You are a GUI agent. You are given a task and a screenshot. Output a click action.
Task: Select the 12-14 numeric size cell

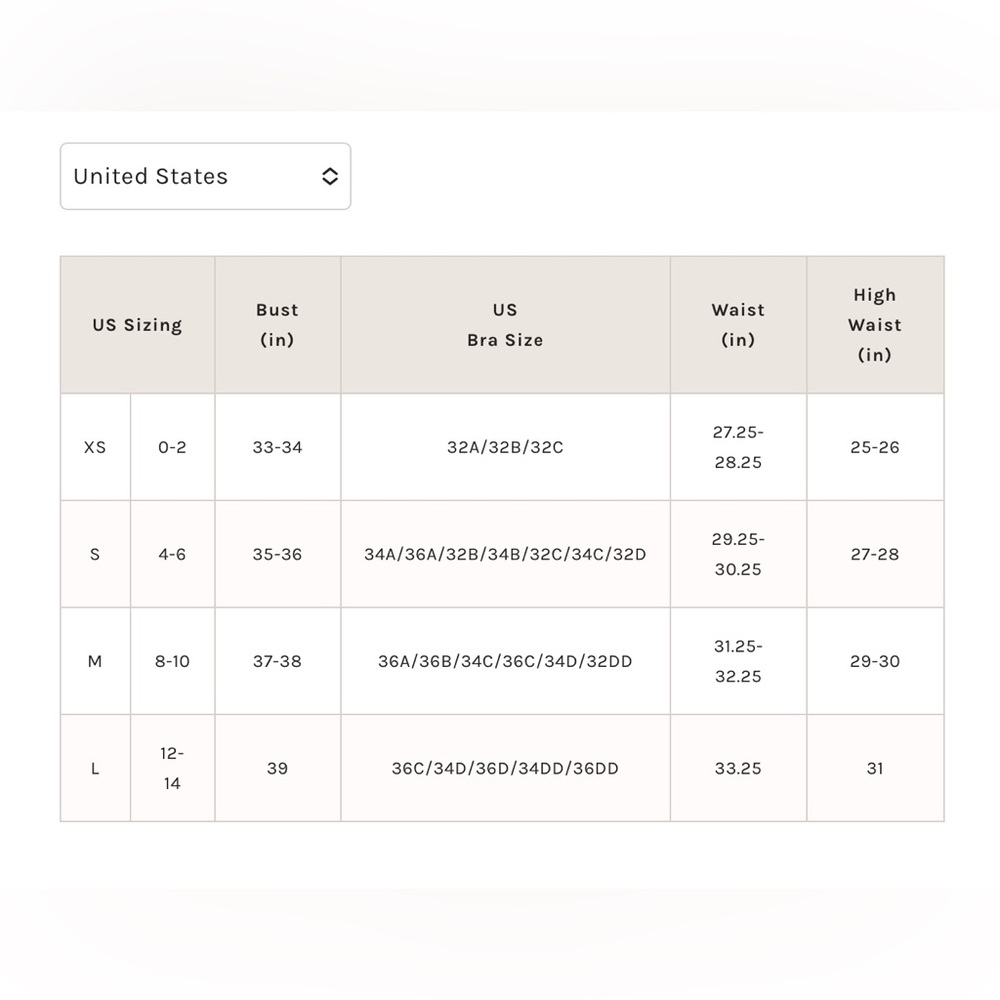pos(172,768)
